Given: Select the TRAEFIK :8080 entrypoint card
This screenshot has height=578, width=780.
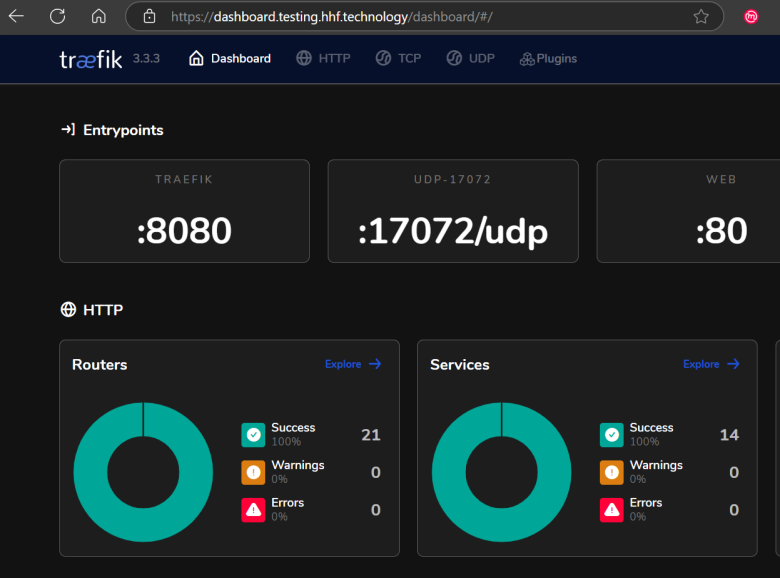Looking at the screenshot, I should [185, 211].
